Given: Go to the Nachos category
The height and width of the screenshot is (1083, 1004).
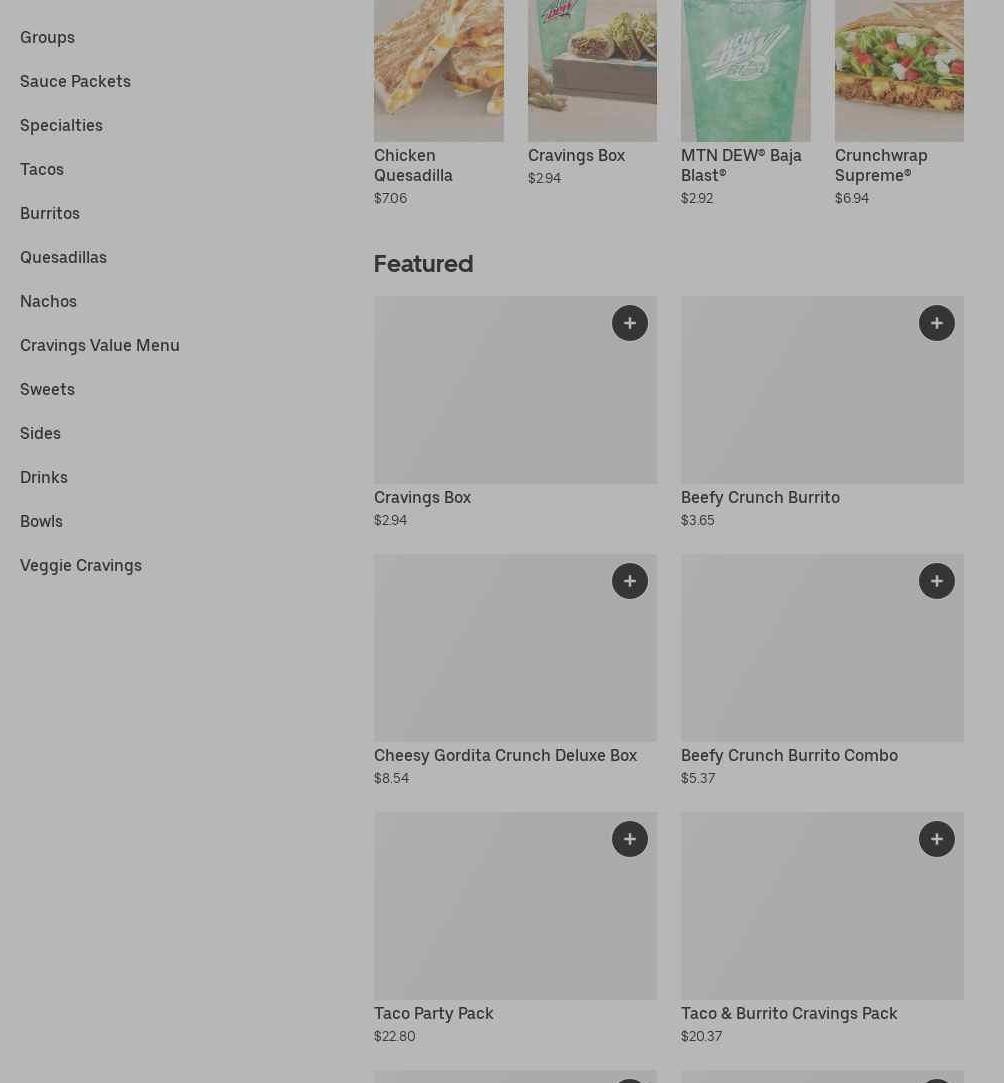Looking at the screenshot, I should pyautogui.click(x=48, y=302).
